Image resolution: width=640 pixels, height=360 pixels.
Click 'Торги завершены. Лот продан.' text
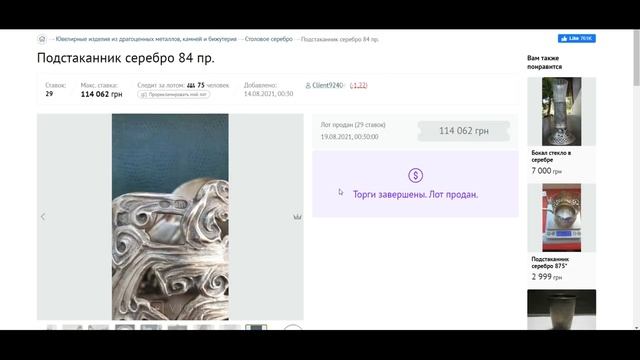415,195
